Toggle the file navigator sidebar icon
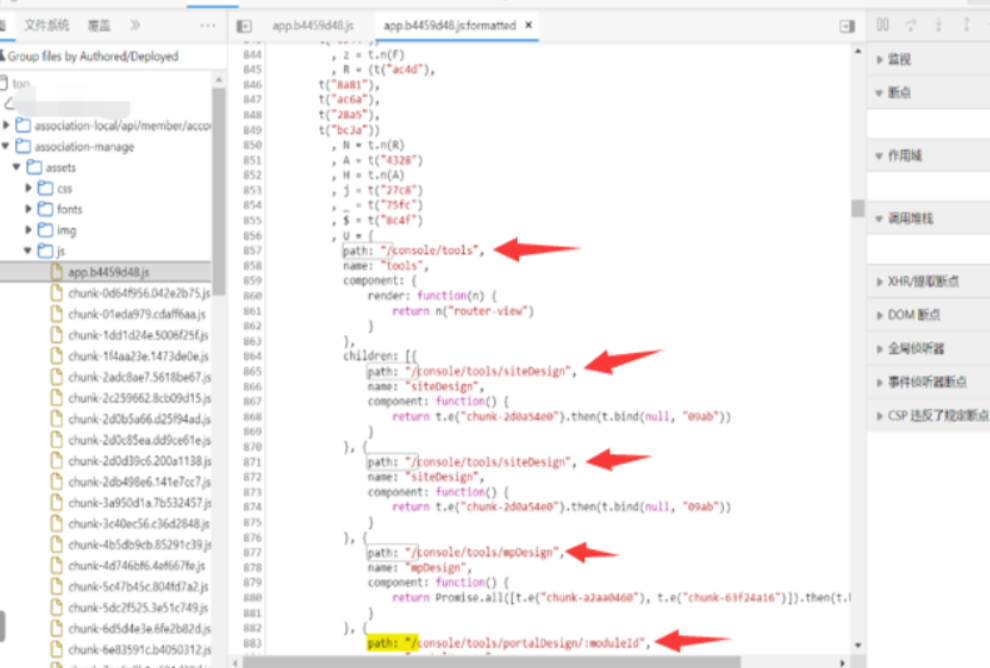 point(243,25)
